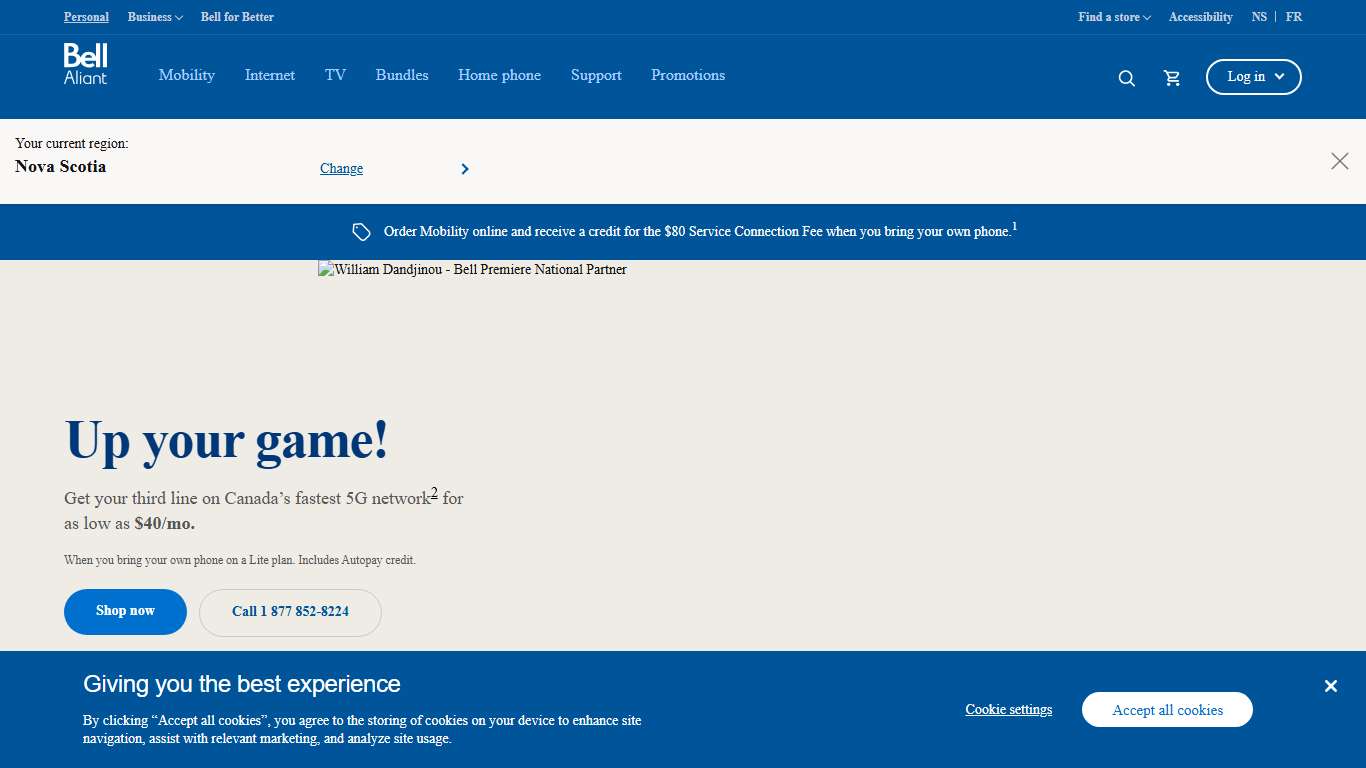Viewport: 1366px width, 768px height.
Task: Open the search on the navigation bar
Action: (x=1126, y=77)
